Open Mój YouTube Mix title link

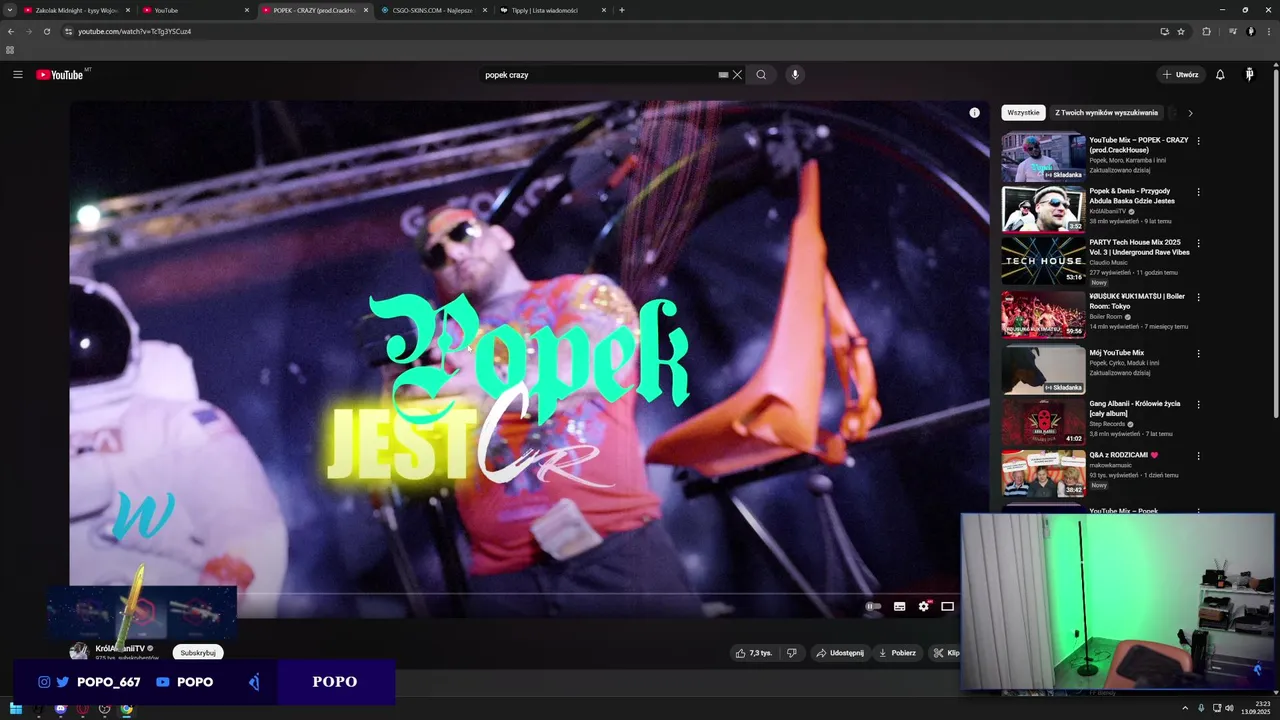tap(1116, 353)
